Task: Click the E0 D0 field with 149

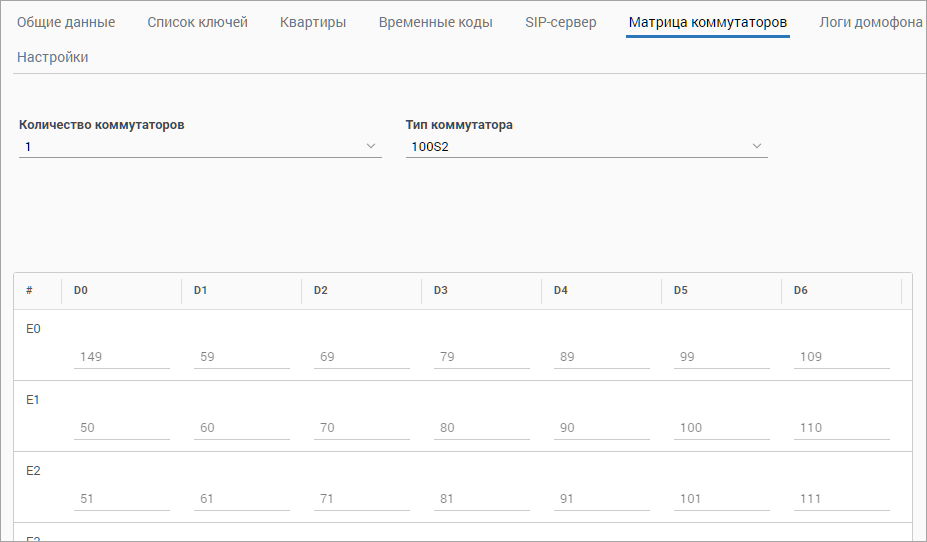Action: click(x=121, y=357)
